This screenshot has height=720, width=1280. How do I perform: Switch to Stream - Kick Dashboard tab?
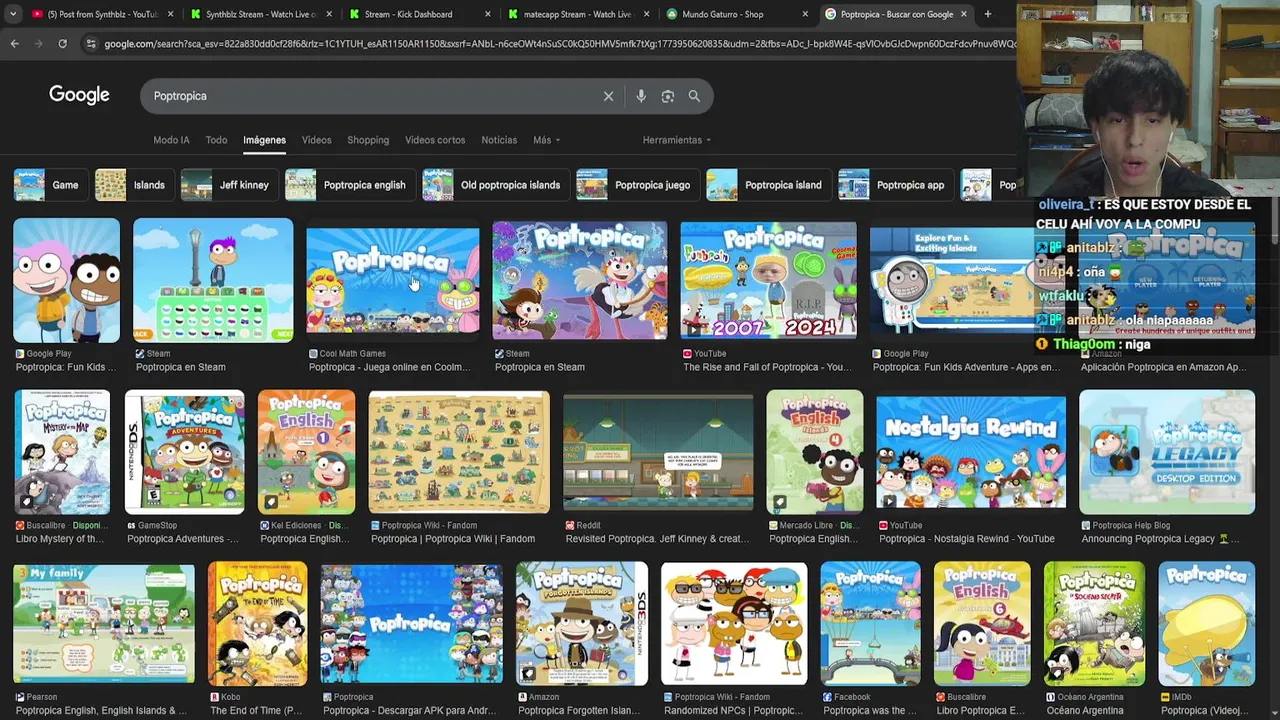409,14
